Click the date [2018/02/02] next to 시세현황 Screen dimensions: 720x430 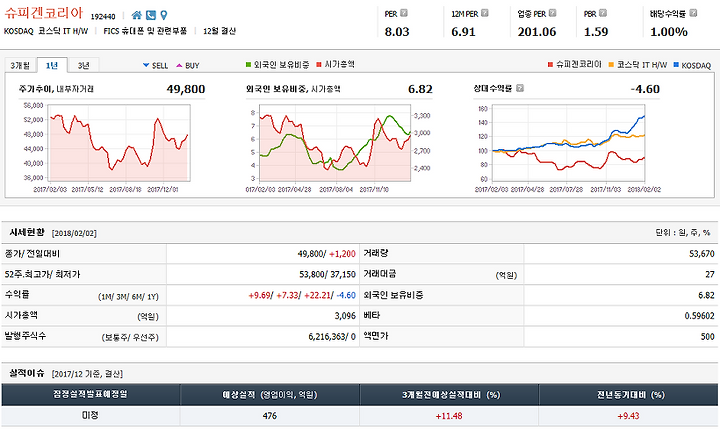[74, 233]
